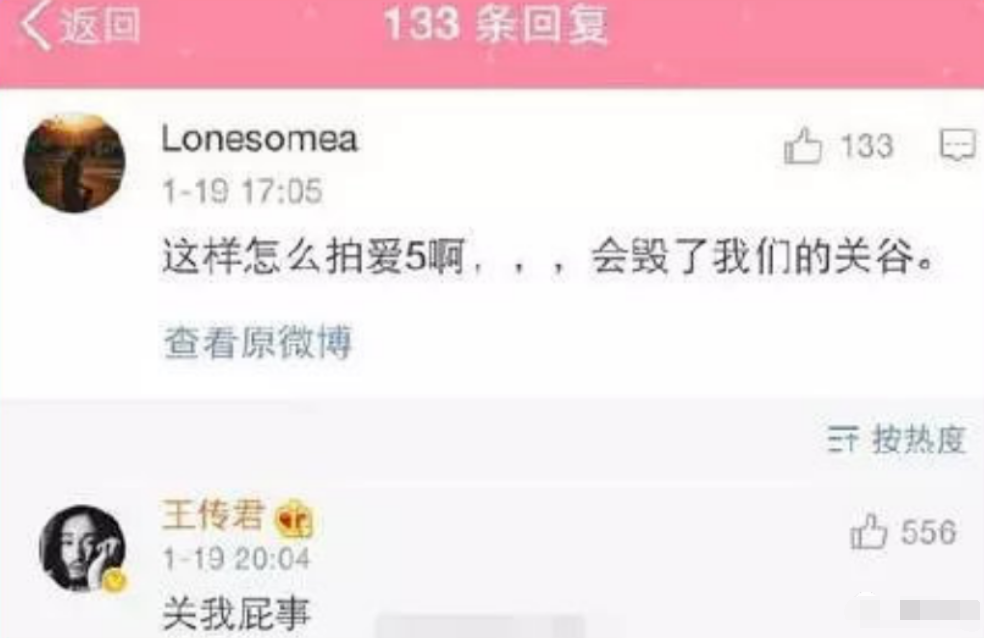Tap 王传君's membership crown badge
Screen dimensions: 984x638
(x=294, y=519)
